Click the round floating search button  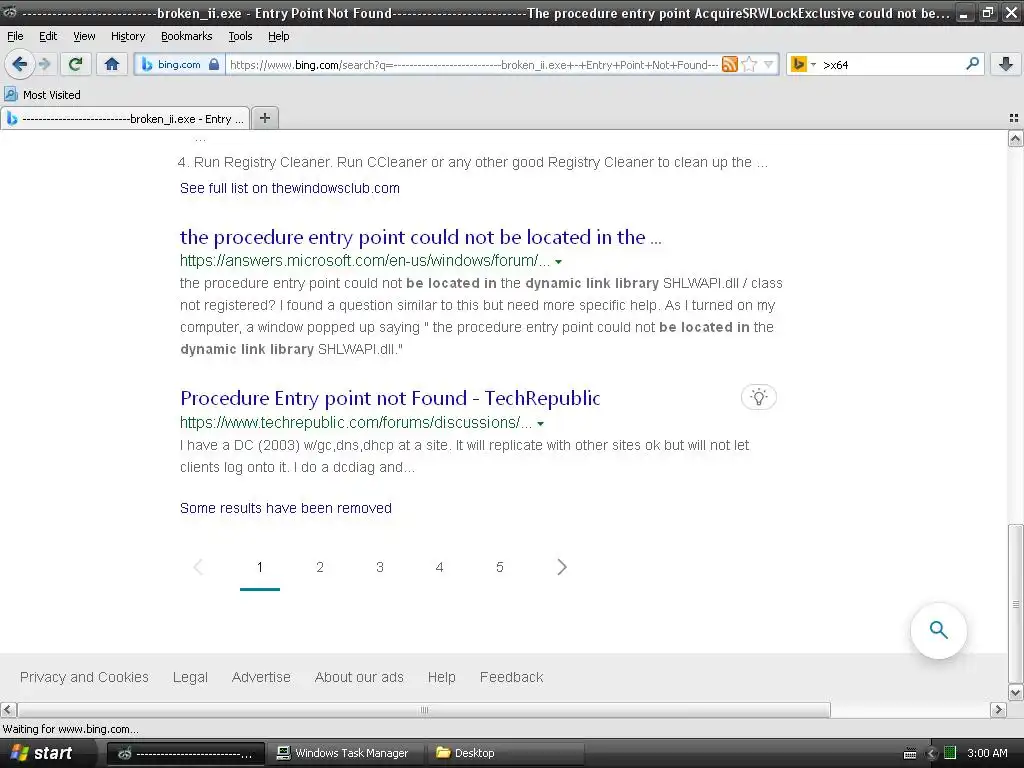point(938,630)
